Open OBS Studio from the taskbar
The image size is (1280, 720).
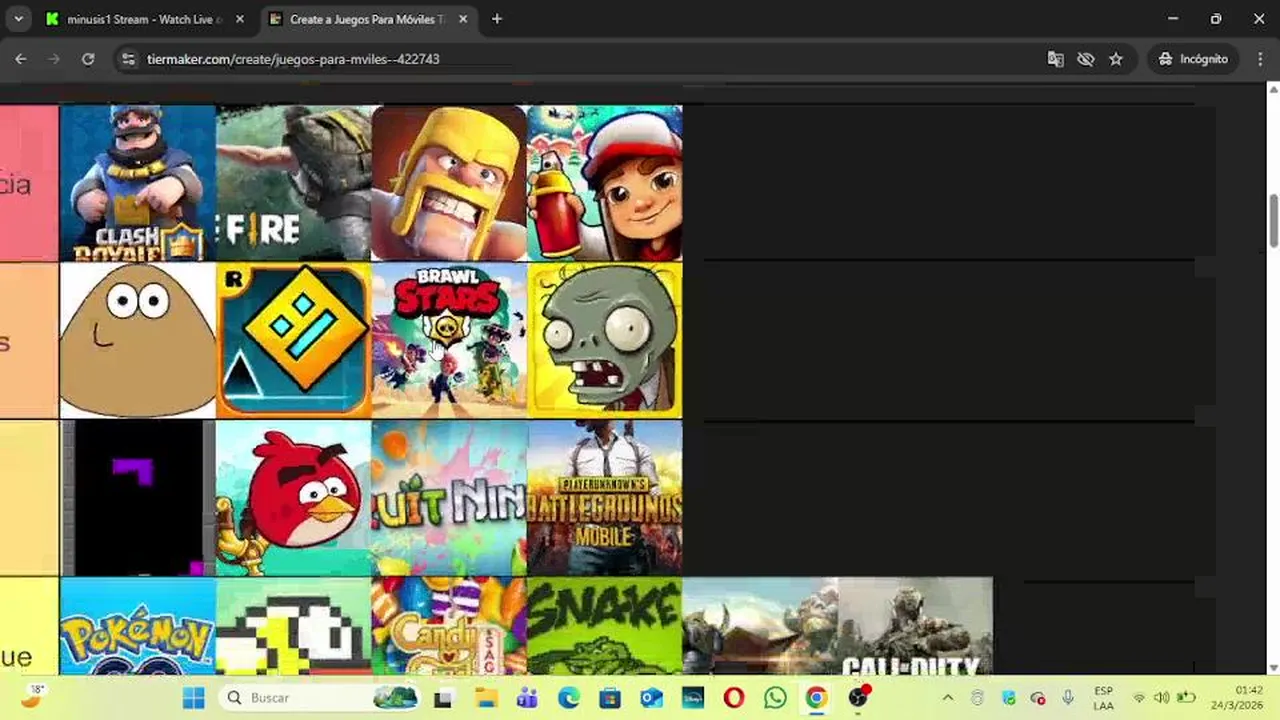point(858,698)
